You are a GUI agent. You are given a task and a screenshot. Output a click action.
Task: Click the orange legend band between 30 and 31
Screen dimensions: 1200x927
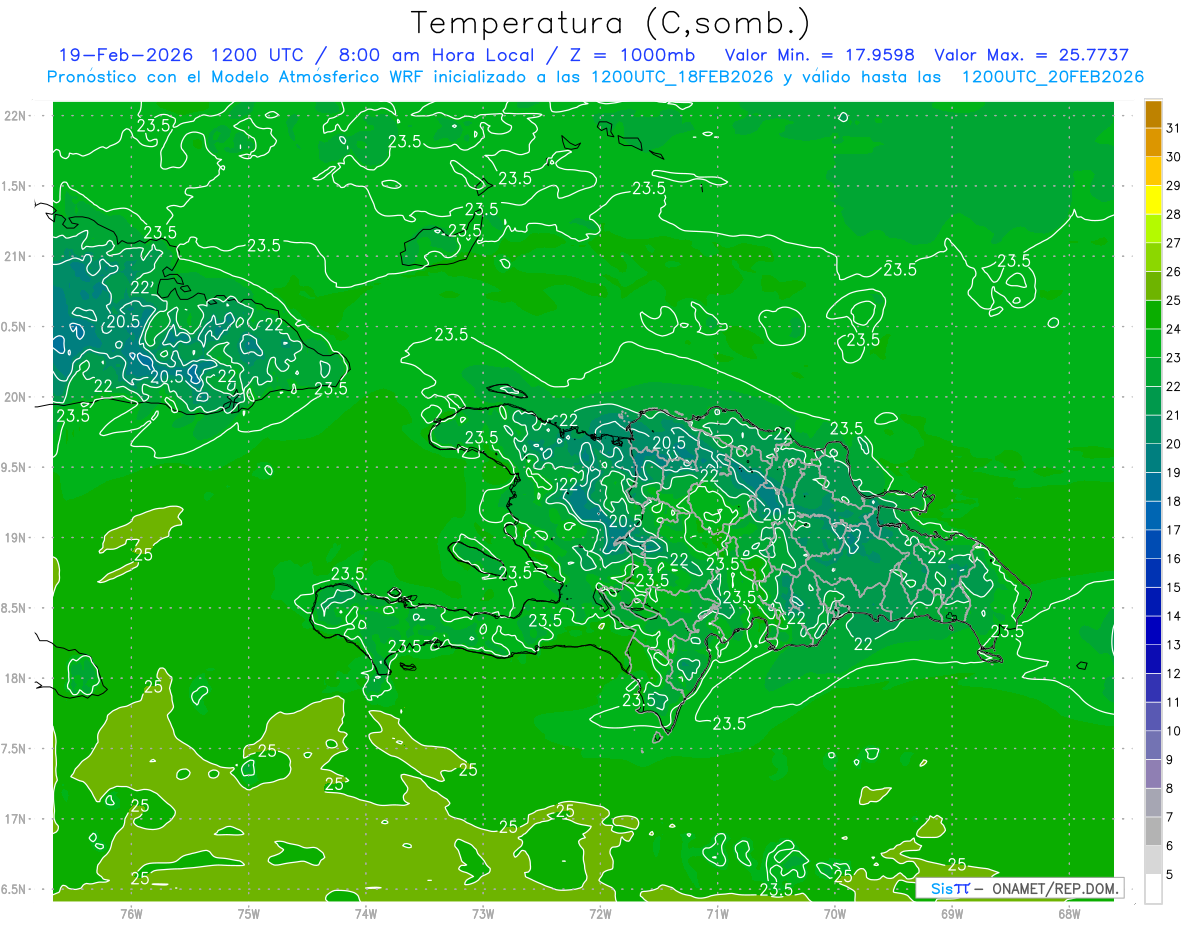coord(1153,142)
